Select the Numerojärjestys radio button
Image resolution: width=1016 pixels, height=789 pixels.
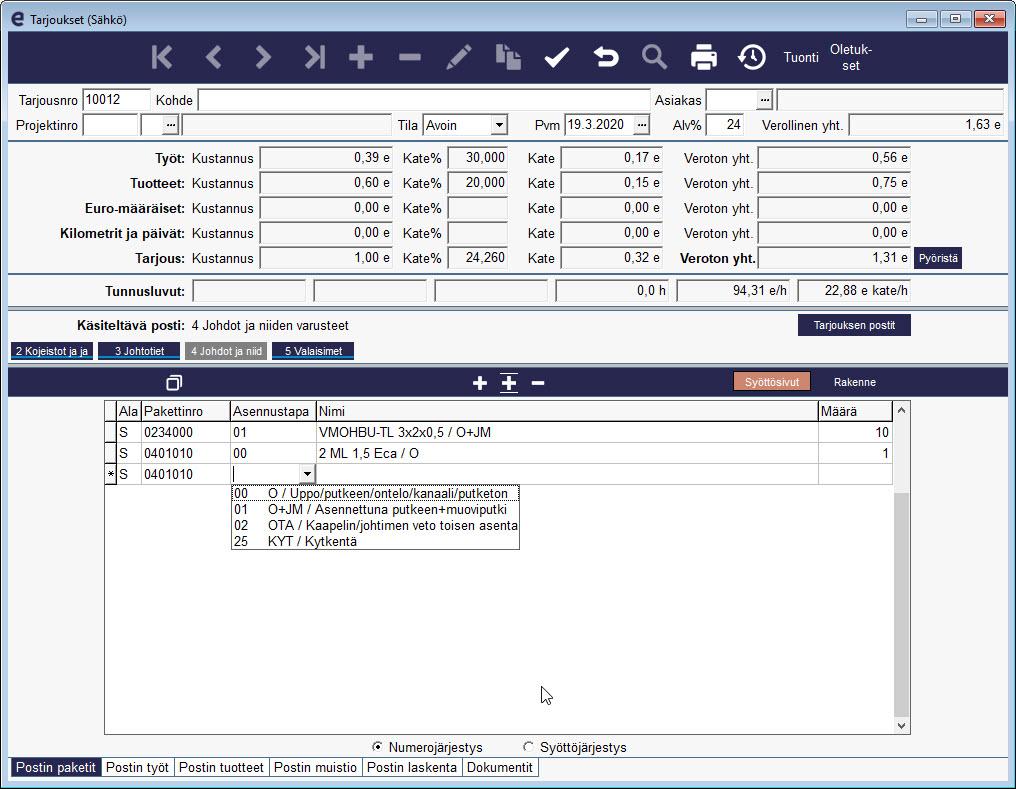coord(377,747)
